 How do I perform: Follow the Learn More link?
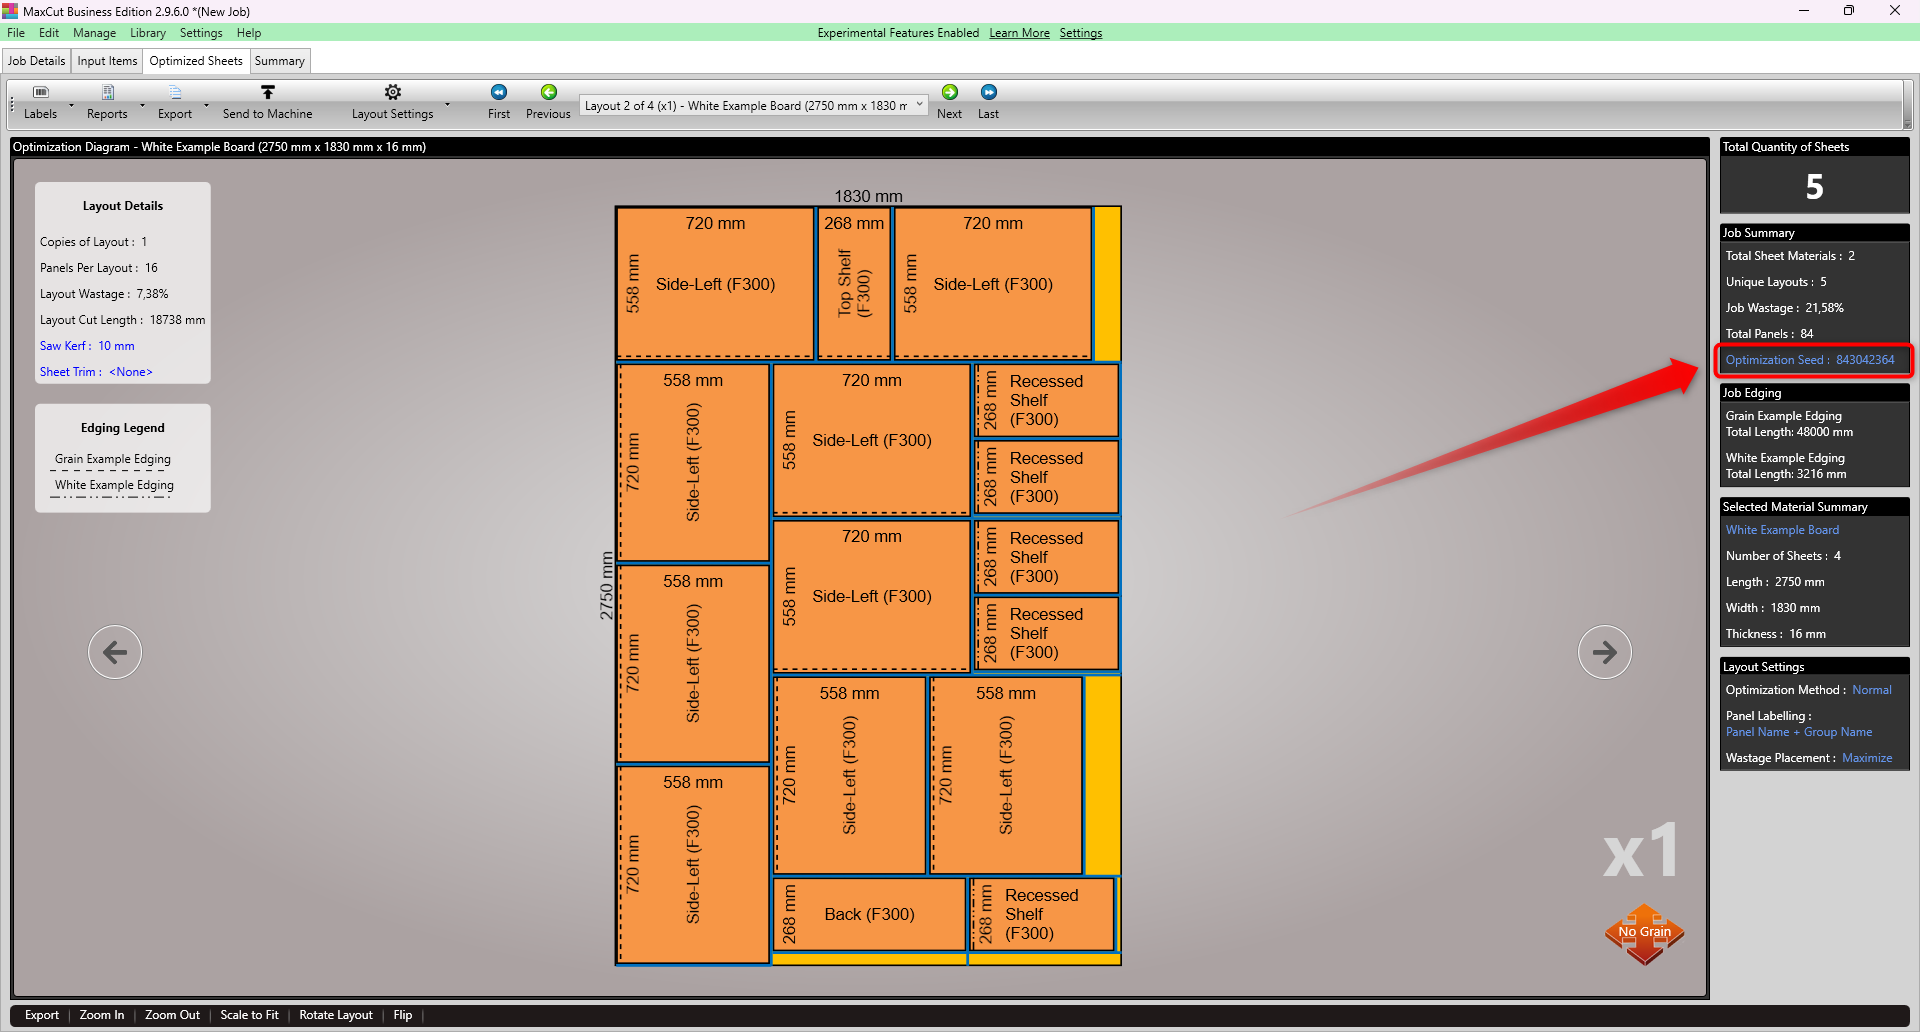pyautogui.click(x=1019, y=33)
